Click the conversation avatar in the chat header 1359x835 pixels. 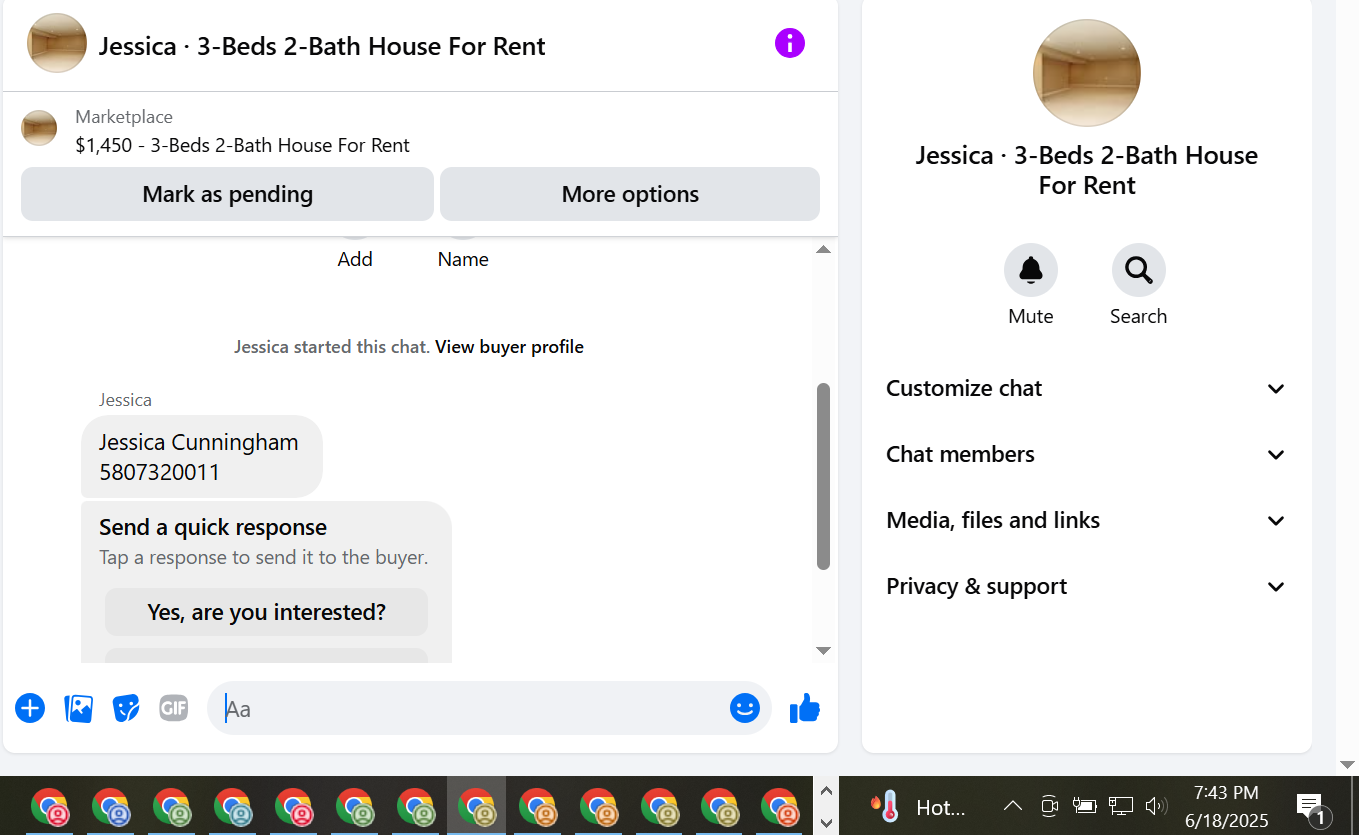click(x=57, y=43)
